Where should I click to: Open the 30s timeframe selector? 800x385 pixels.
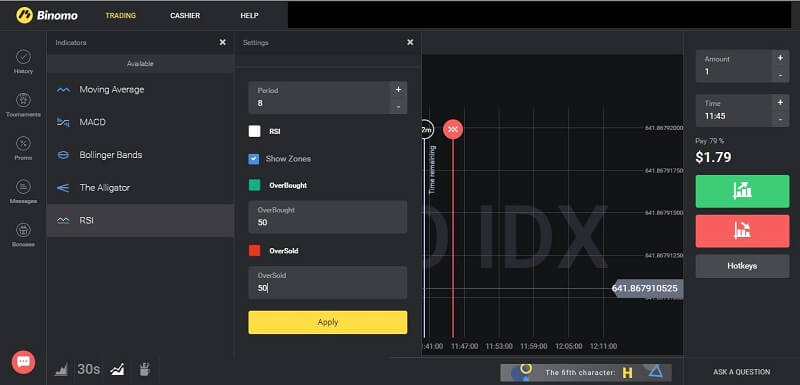pyautogui.click(x=88, y=369)
